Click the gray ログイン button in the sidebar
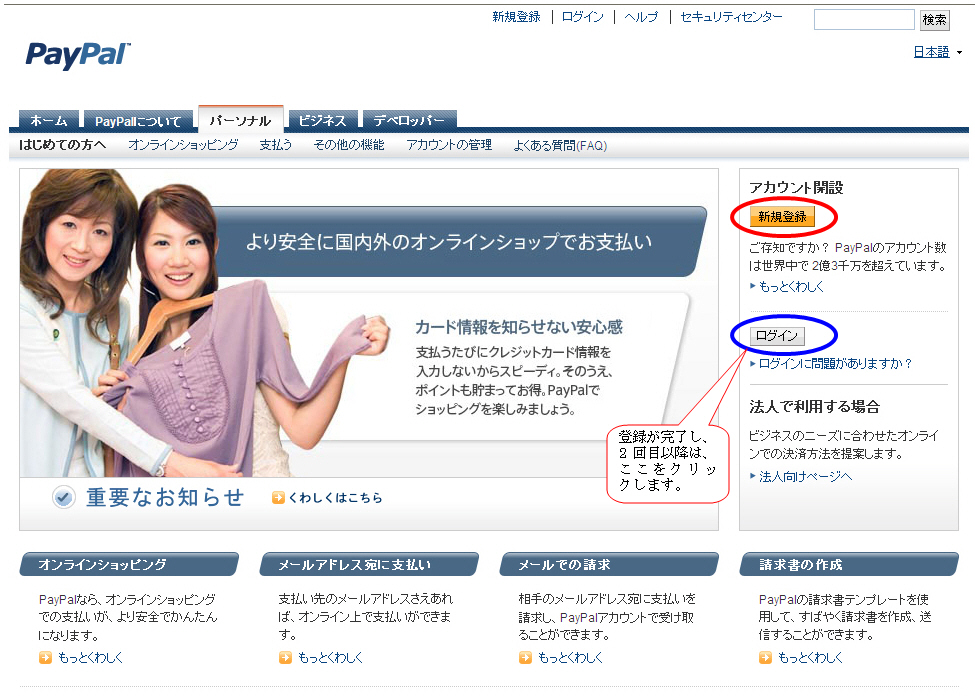This screenshot has width=975, height=697. [777, 336]
